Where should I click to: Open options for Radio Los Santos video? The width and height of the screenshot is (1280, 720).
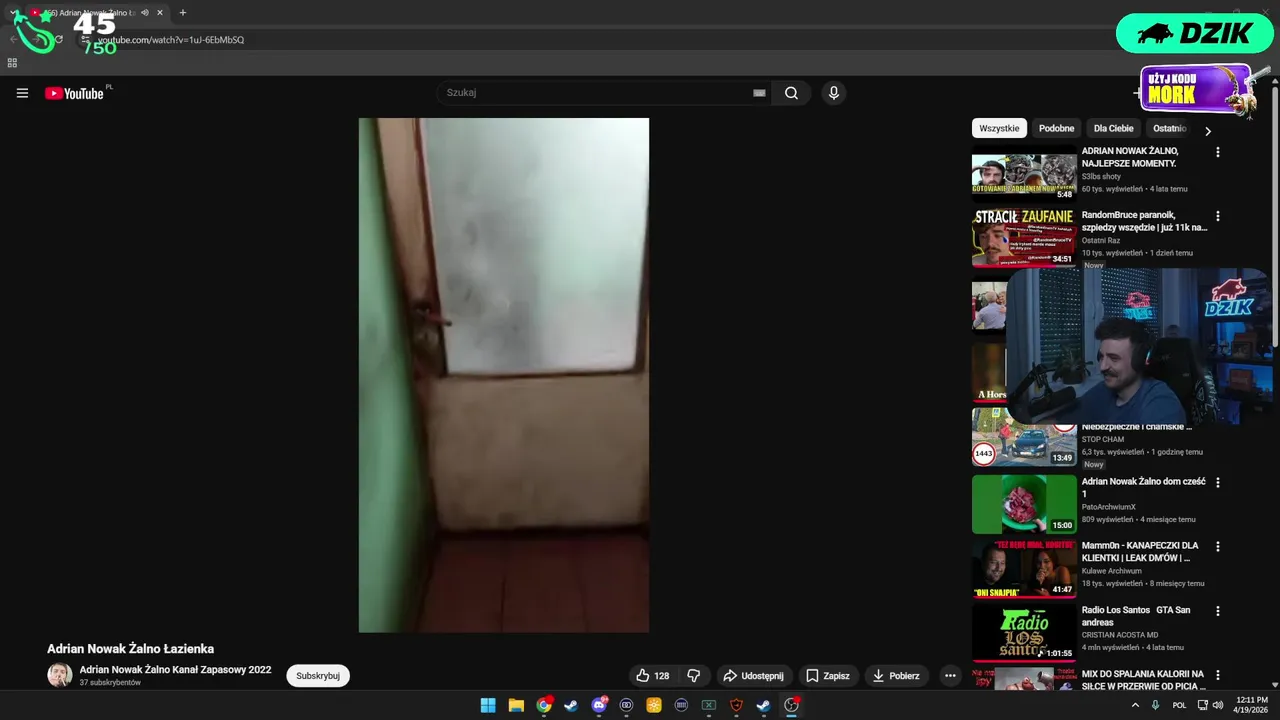[x=1217, y=611]
